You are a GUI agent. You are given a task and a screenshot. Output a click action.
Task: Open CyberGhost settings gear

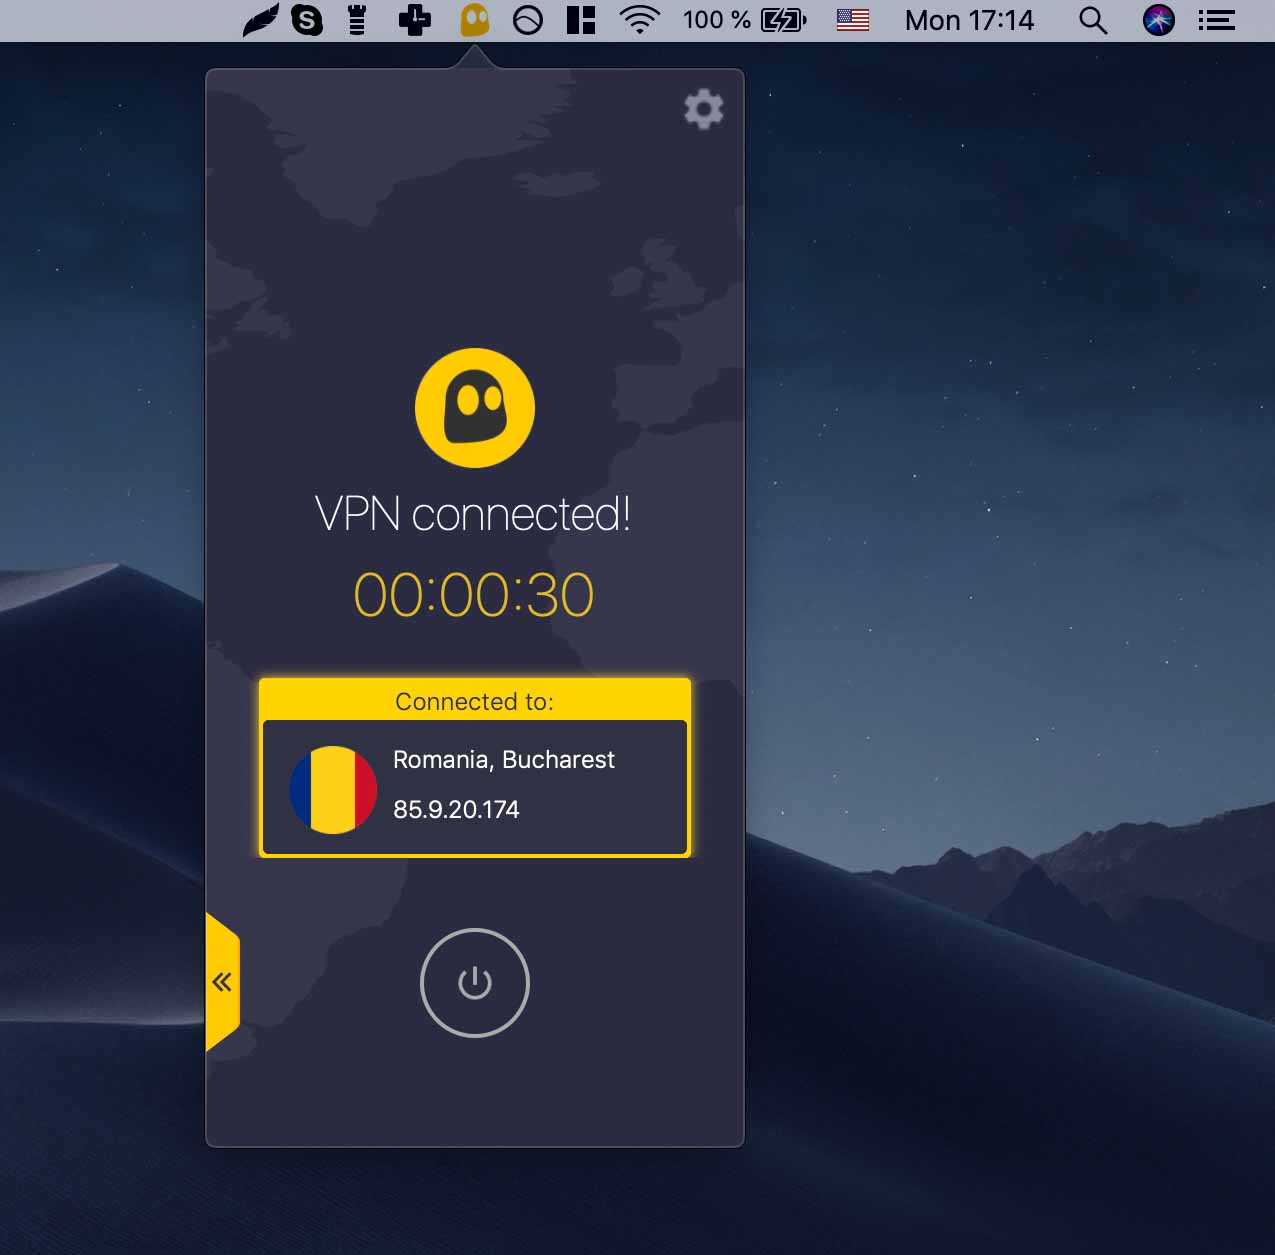pos(704,109)
